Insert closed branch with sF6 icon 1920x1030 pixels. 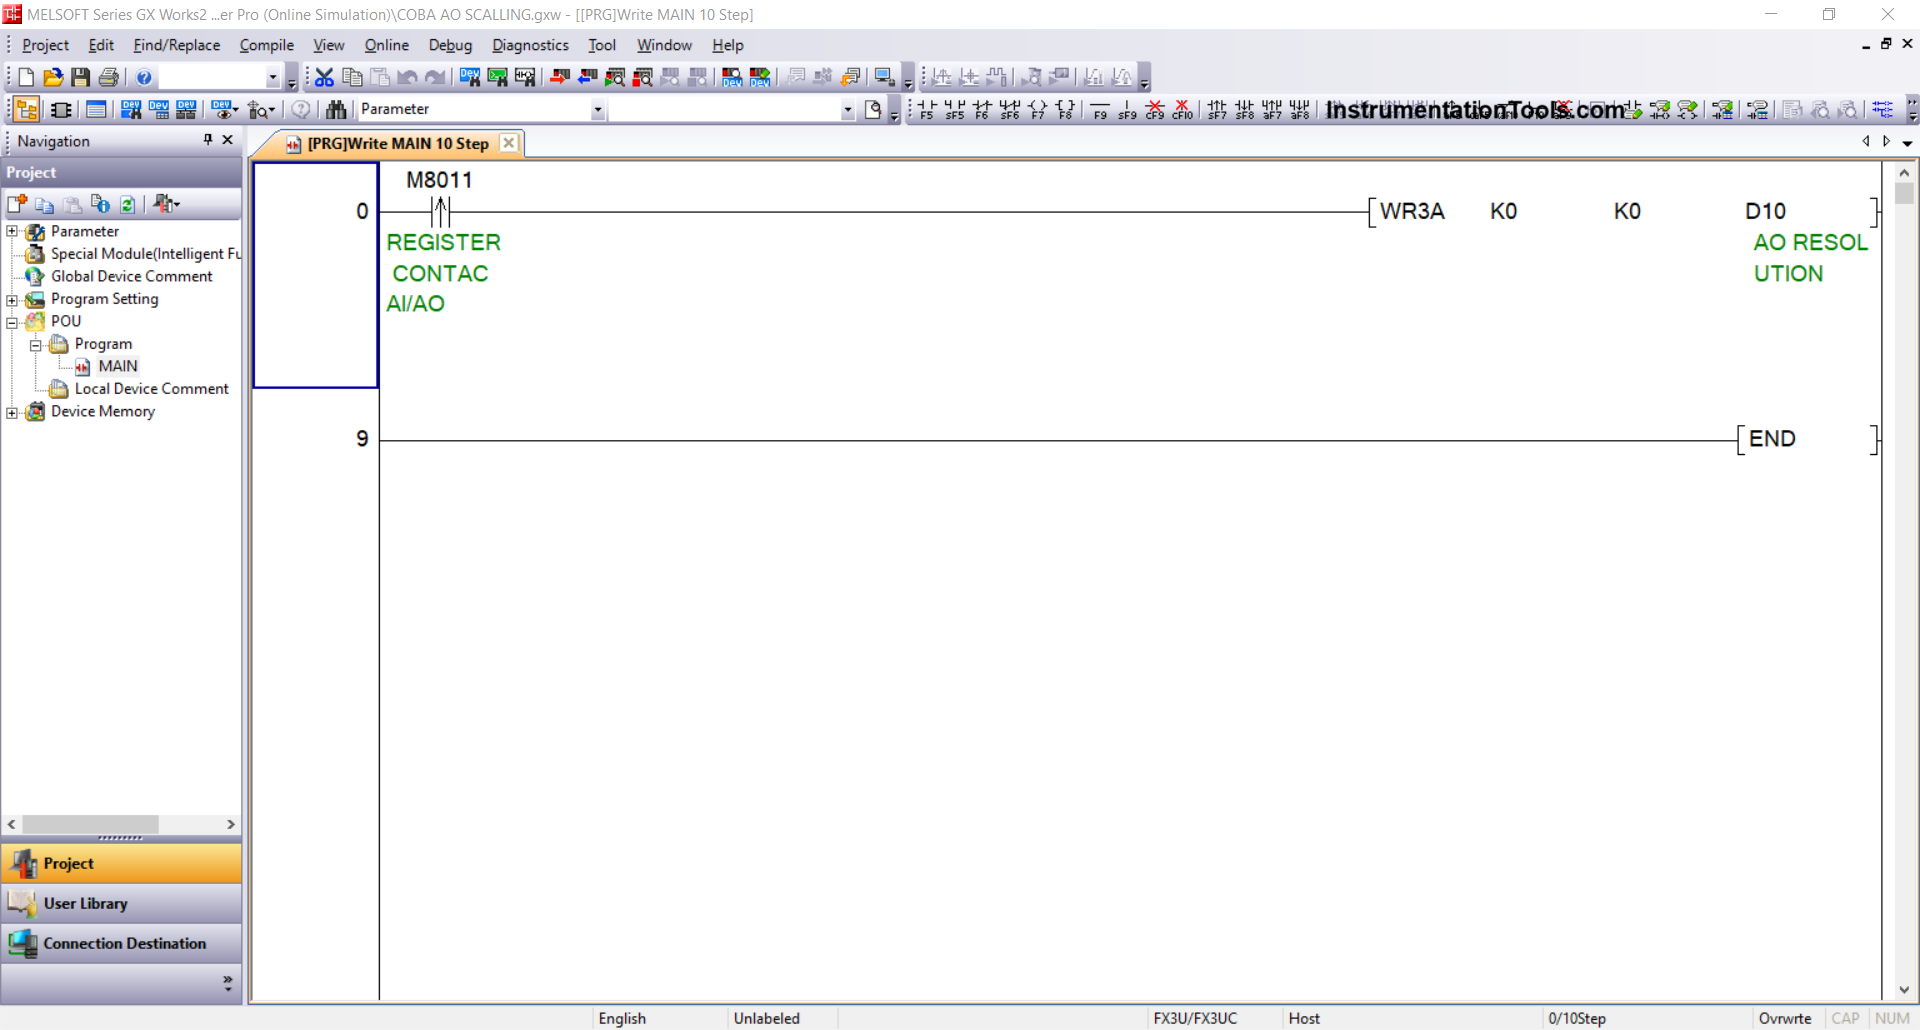[1010, 109]
